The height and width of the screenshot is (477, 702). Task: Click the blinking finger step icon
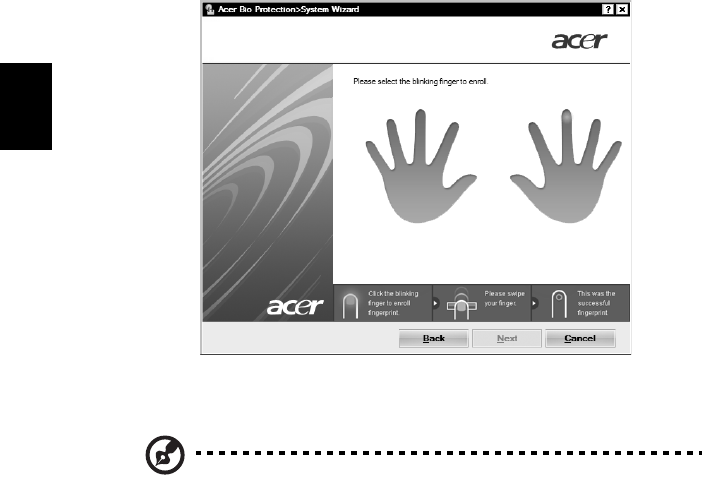(350, 305)
